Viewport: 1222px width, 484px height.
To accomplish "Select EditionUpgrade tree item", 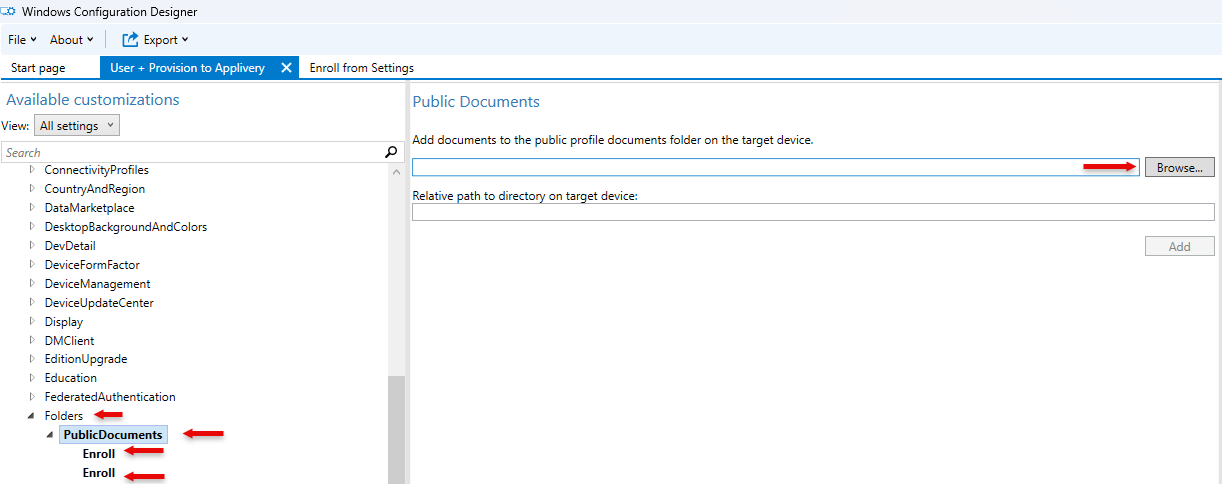I will click(86, 359).
